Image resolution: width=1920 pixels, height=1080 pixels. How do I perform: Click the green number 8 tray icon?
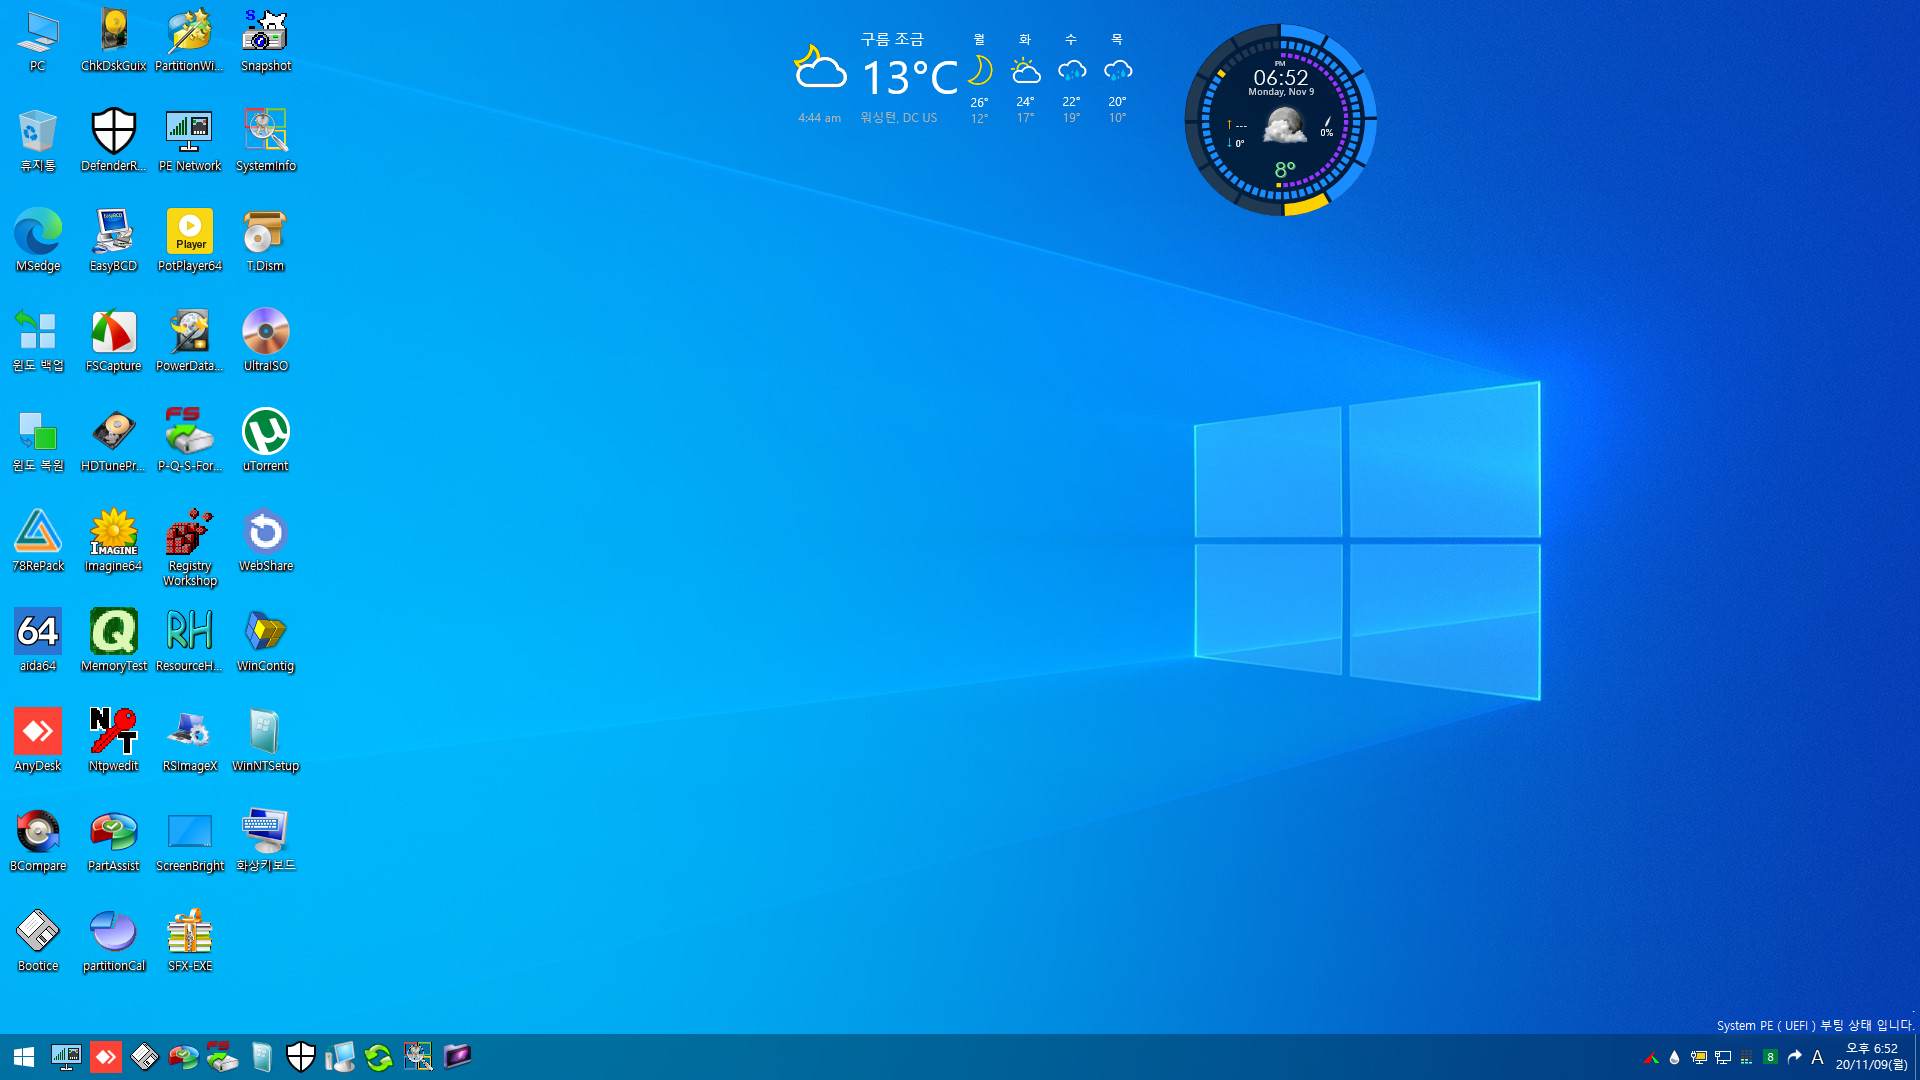click(1771, 1057)
